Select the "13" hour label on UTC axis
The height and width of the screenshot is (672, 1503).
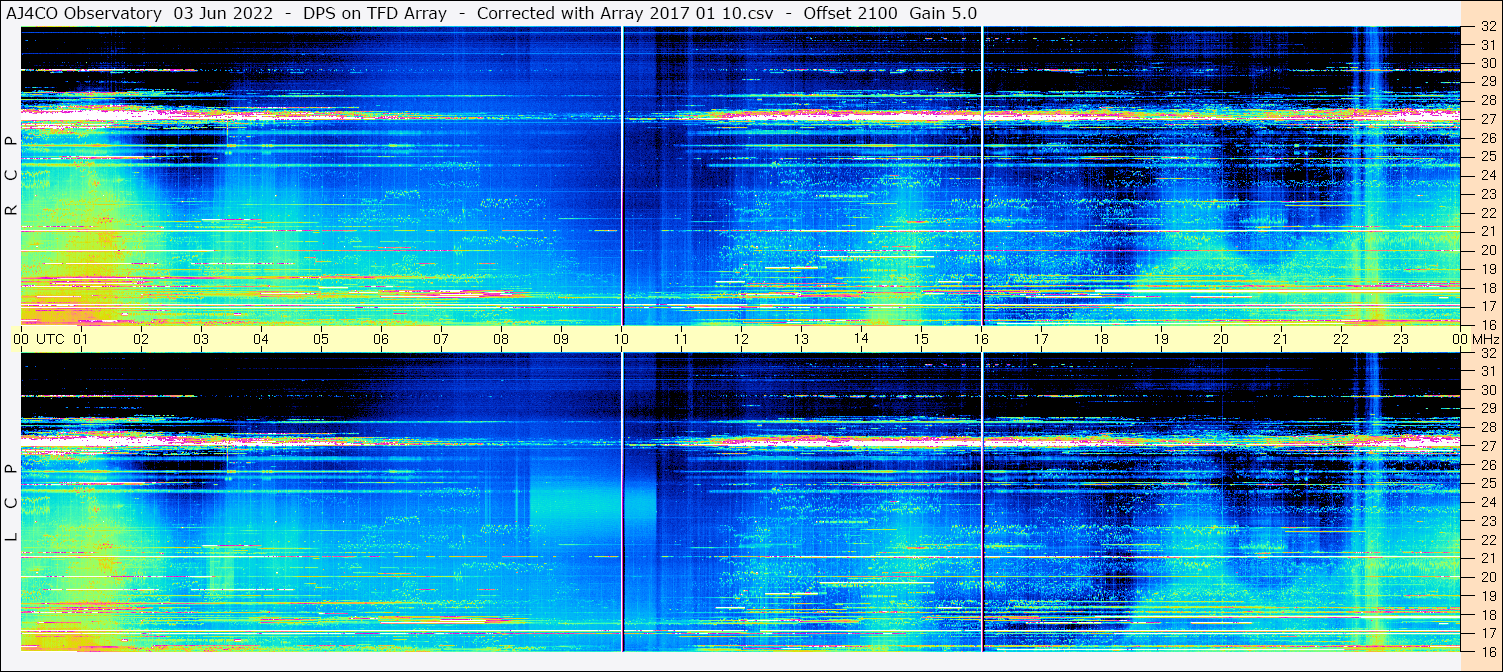(x=801, y=339)
